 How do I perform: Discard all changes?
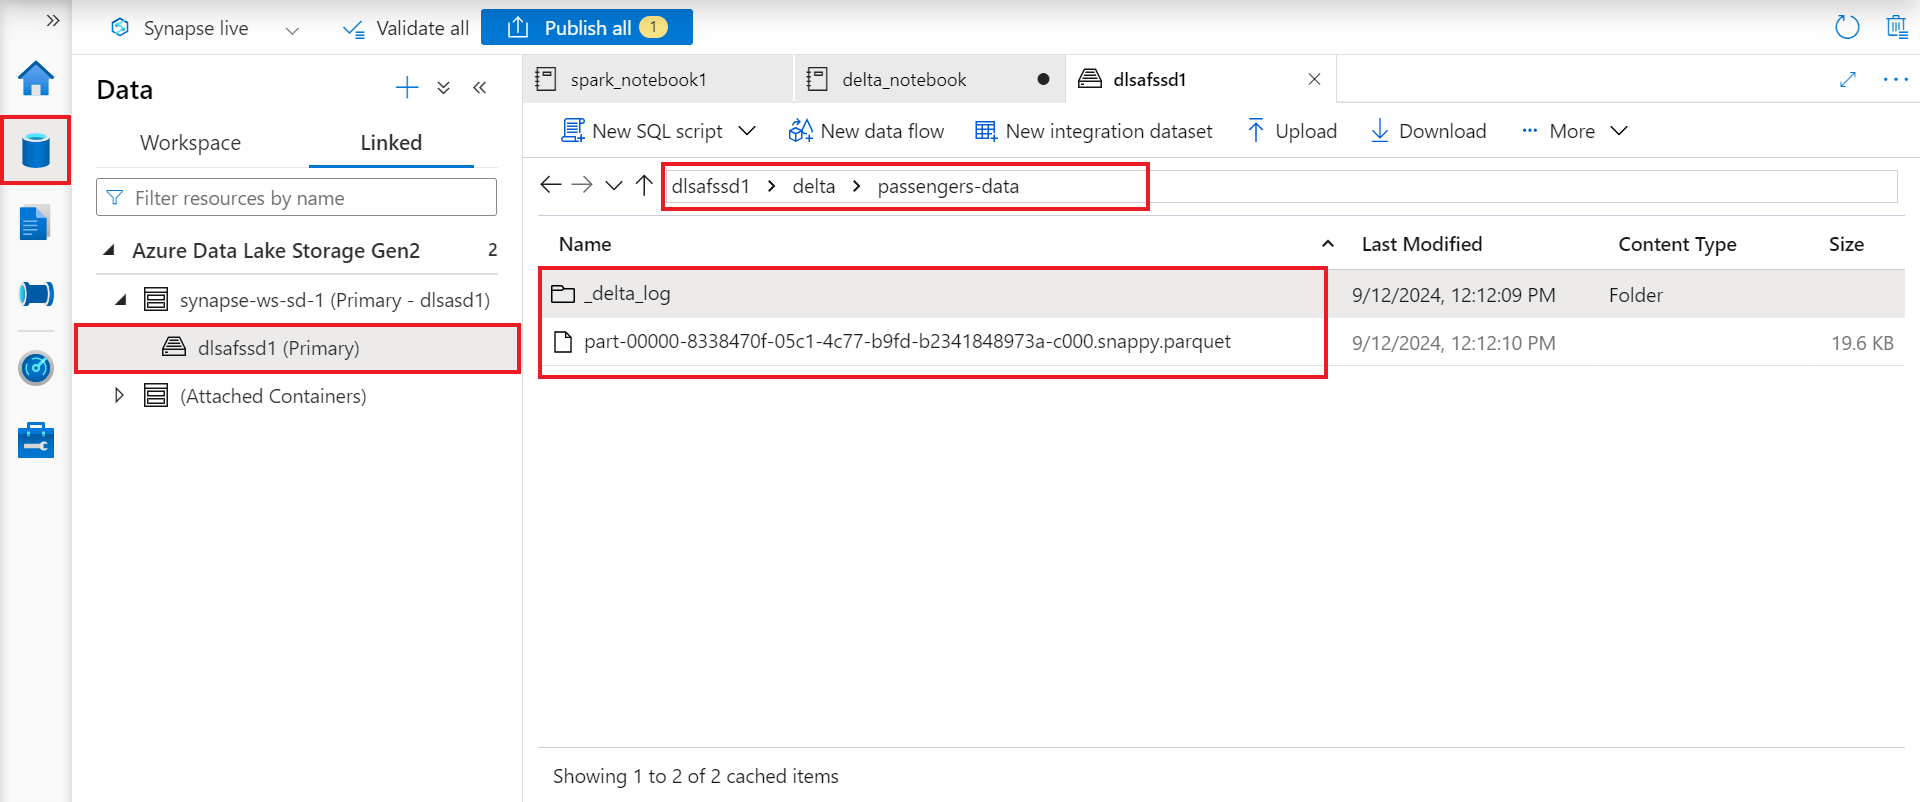[x=1896, y=27]
